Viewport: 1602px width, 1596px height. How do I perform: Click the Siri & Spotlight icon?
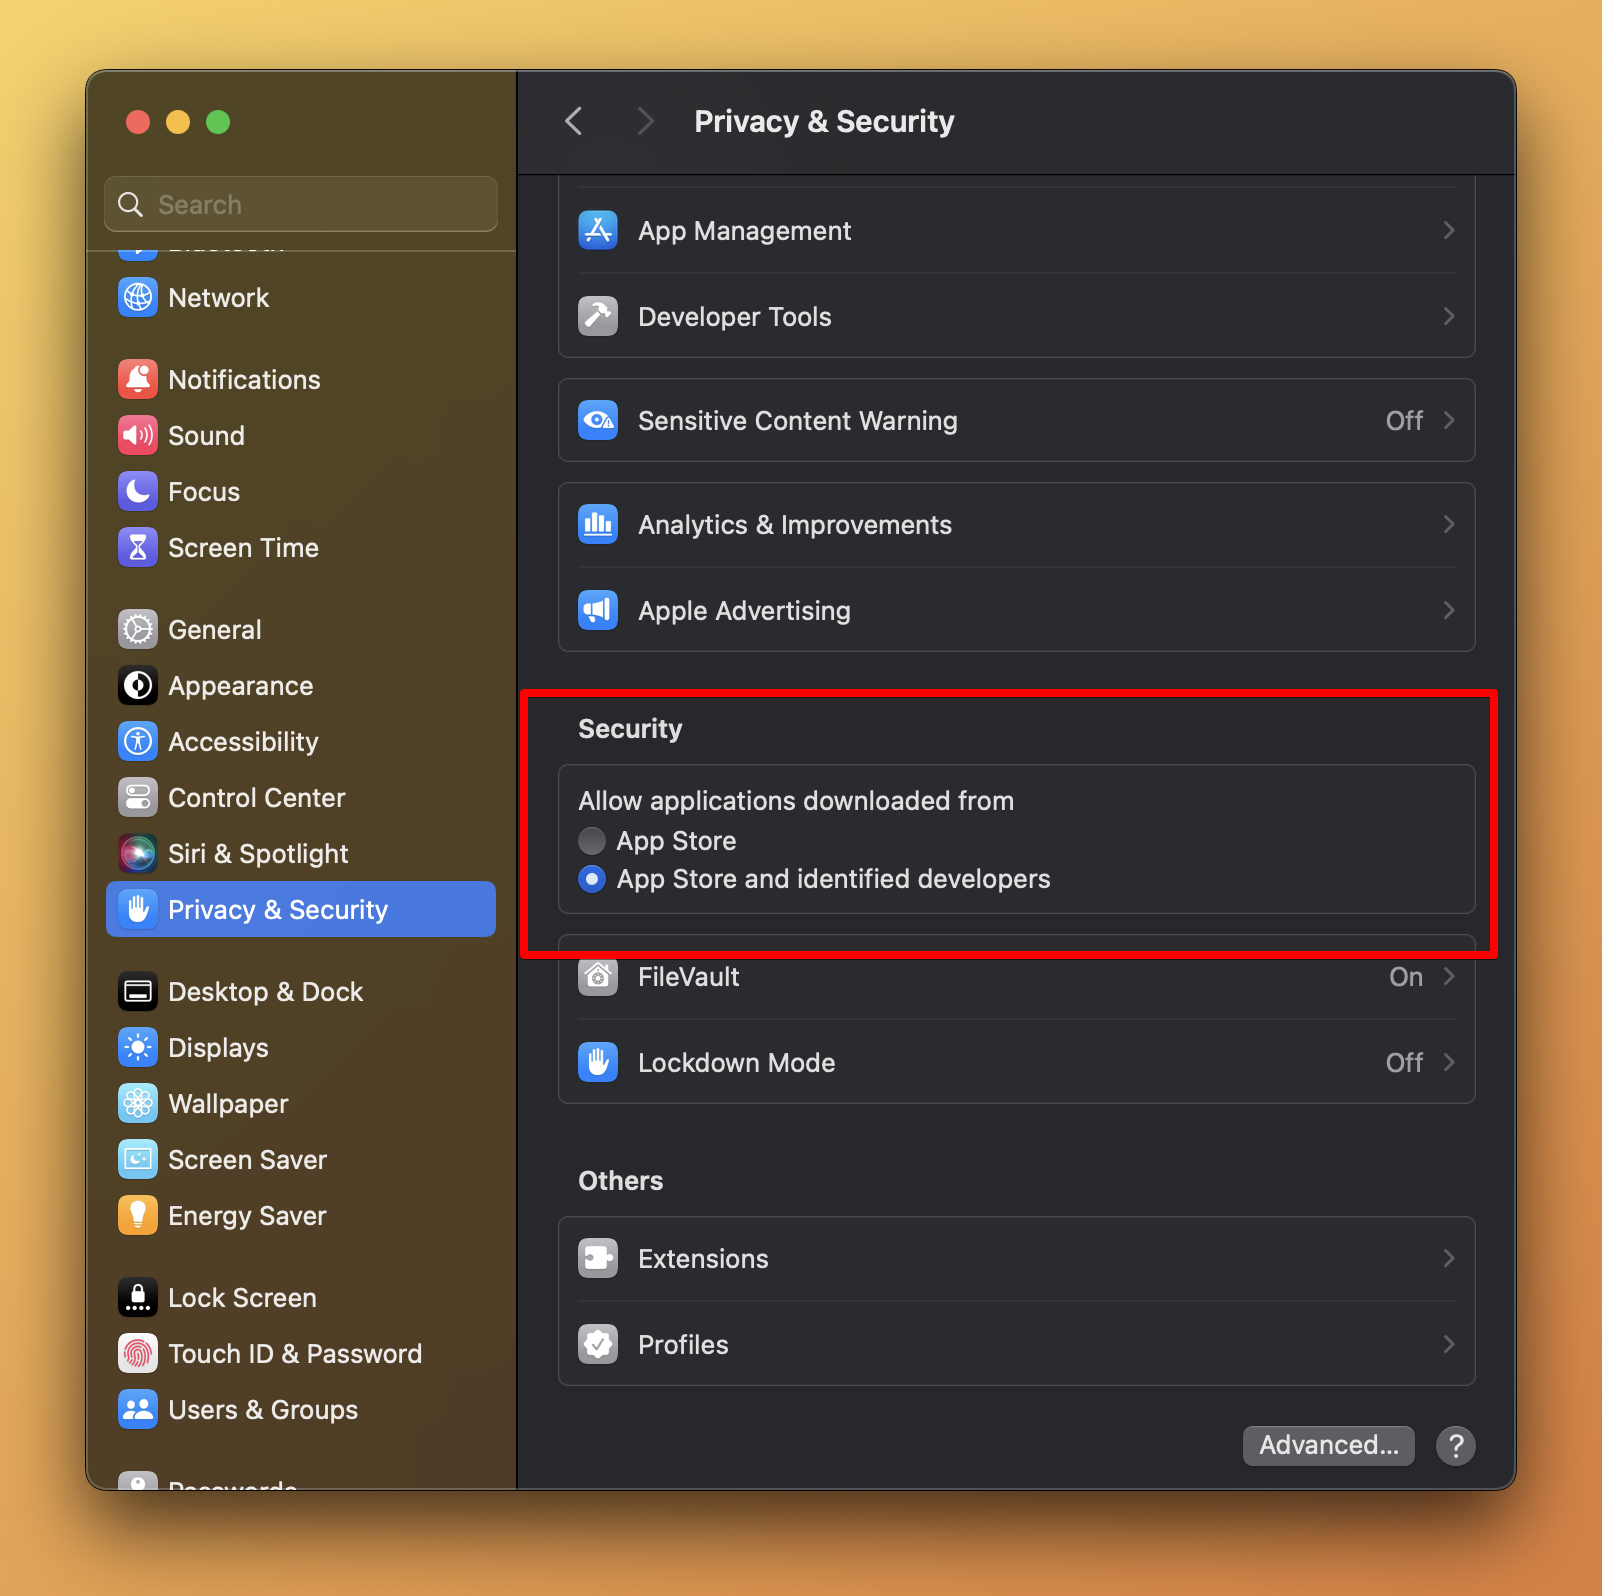click(138, 853)
